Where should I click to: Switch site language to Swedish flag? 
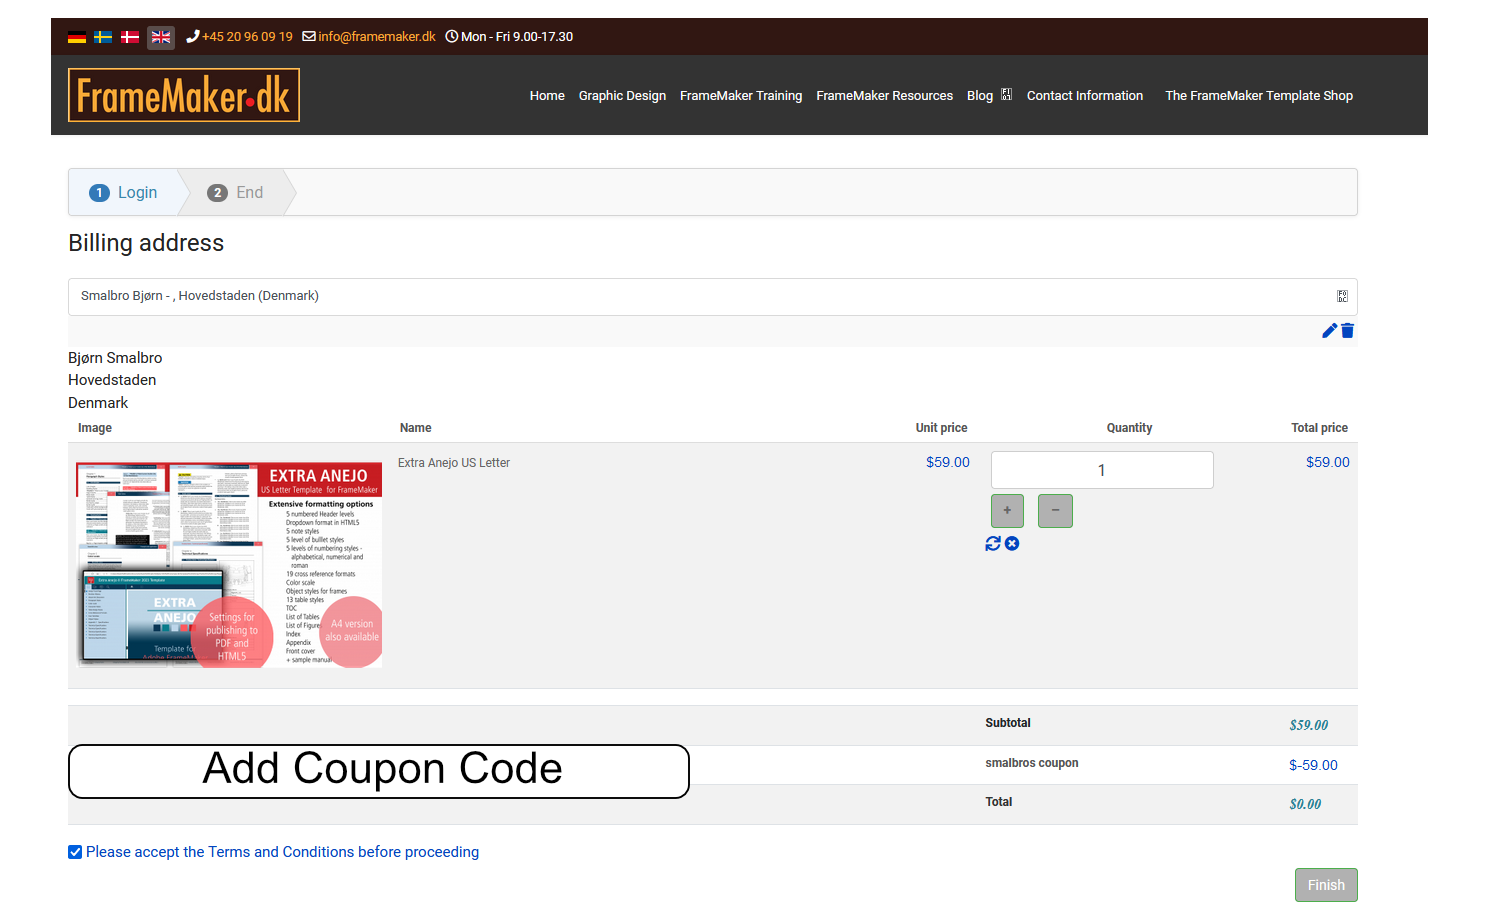tap(103, 37)
